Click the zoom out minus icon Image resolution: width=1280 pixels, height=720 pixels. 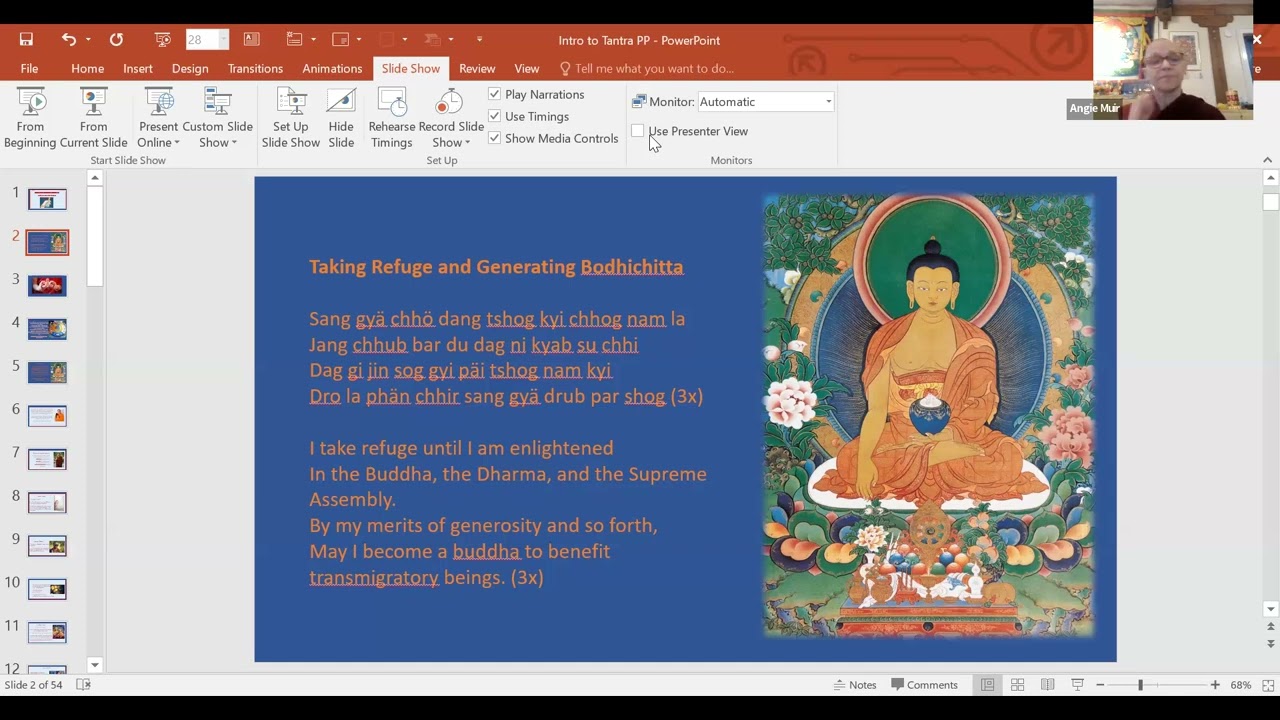(1100, 685)
